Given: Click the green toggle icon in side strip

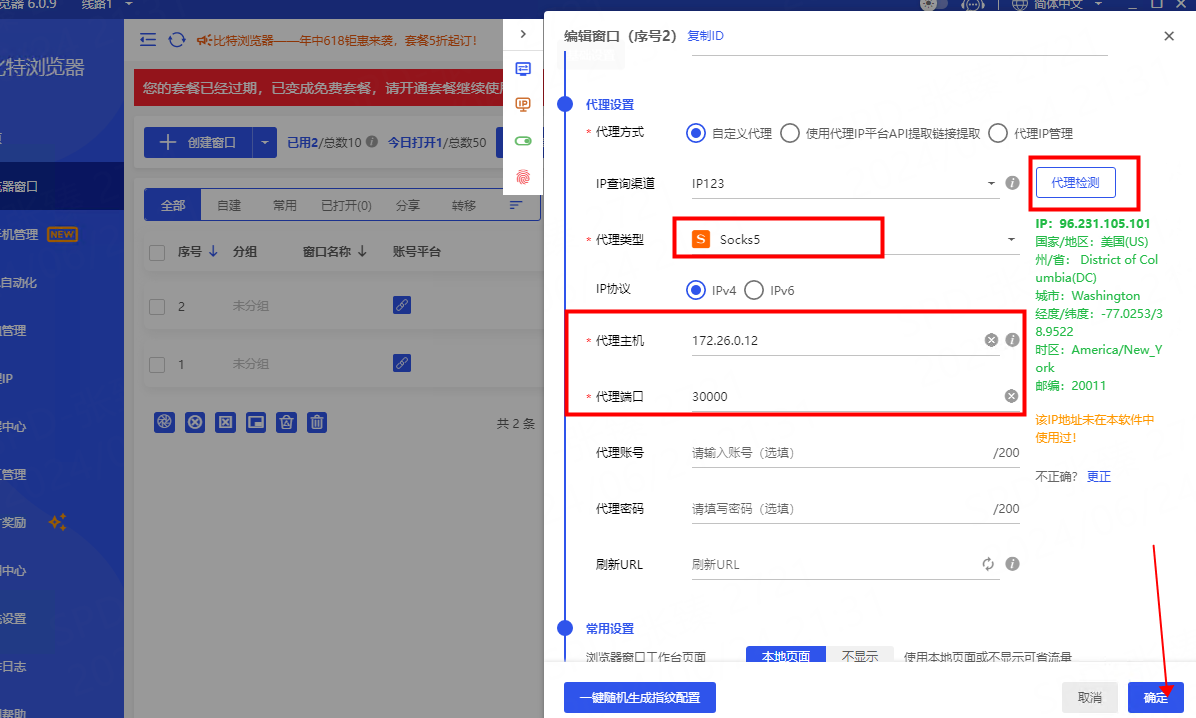Looking at the screenshot, I should 523,141.
